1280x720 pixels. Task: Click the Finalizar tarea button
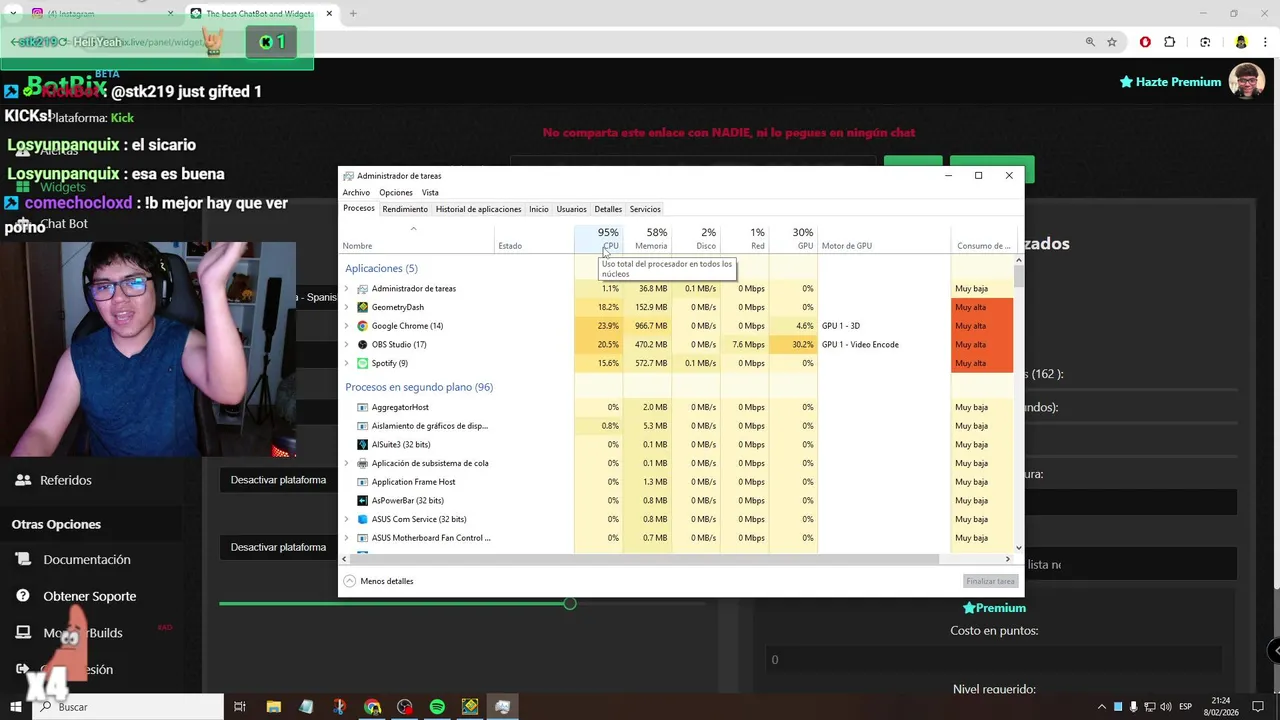pyautogui.click(x=991, y=581)
